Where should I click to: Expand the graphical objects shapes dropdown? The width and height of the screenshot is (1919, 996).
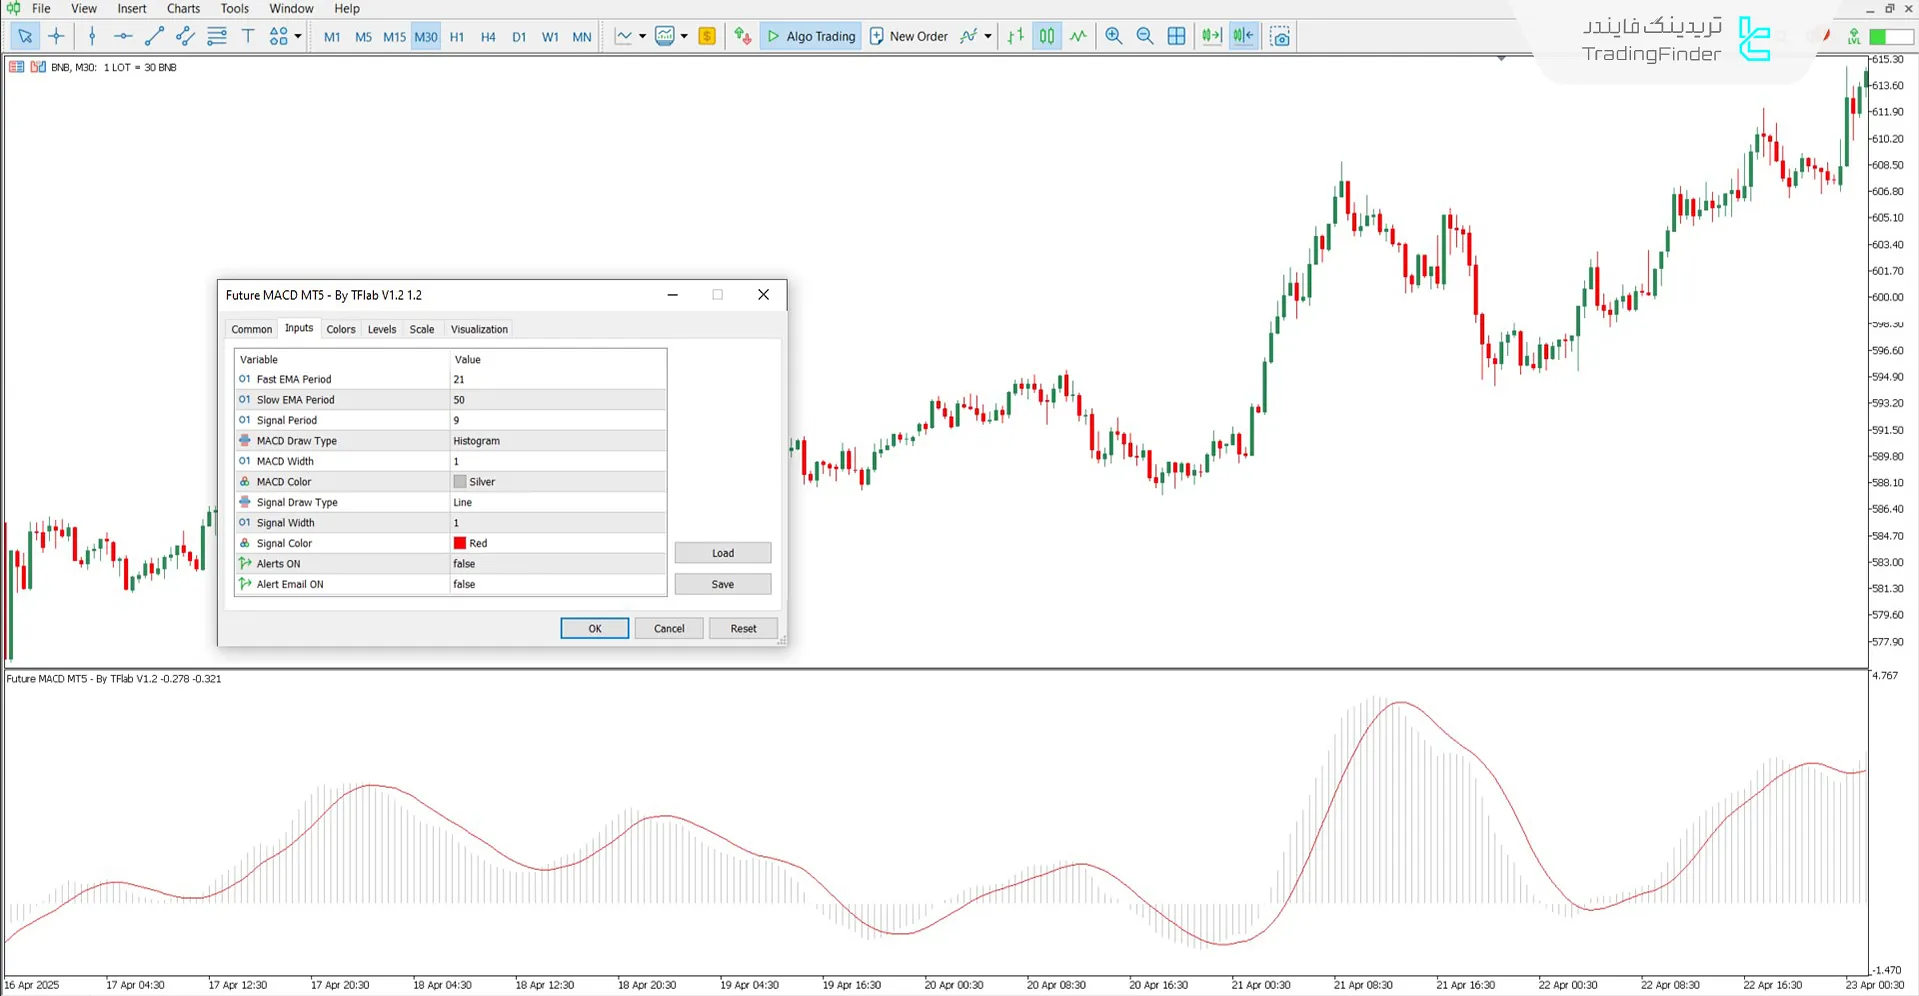point(298,36)
